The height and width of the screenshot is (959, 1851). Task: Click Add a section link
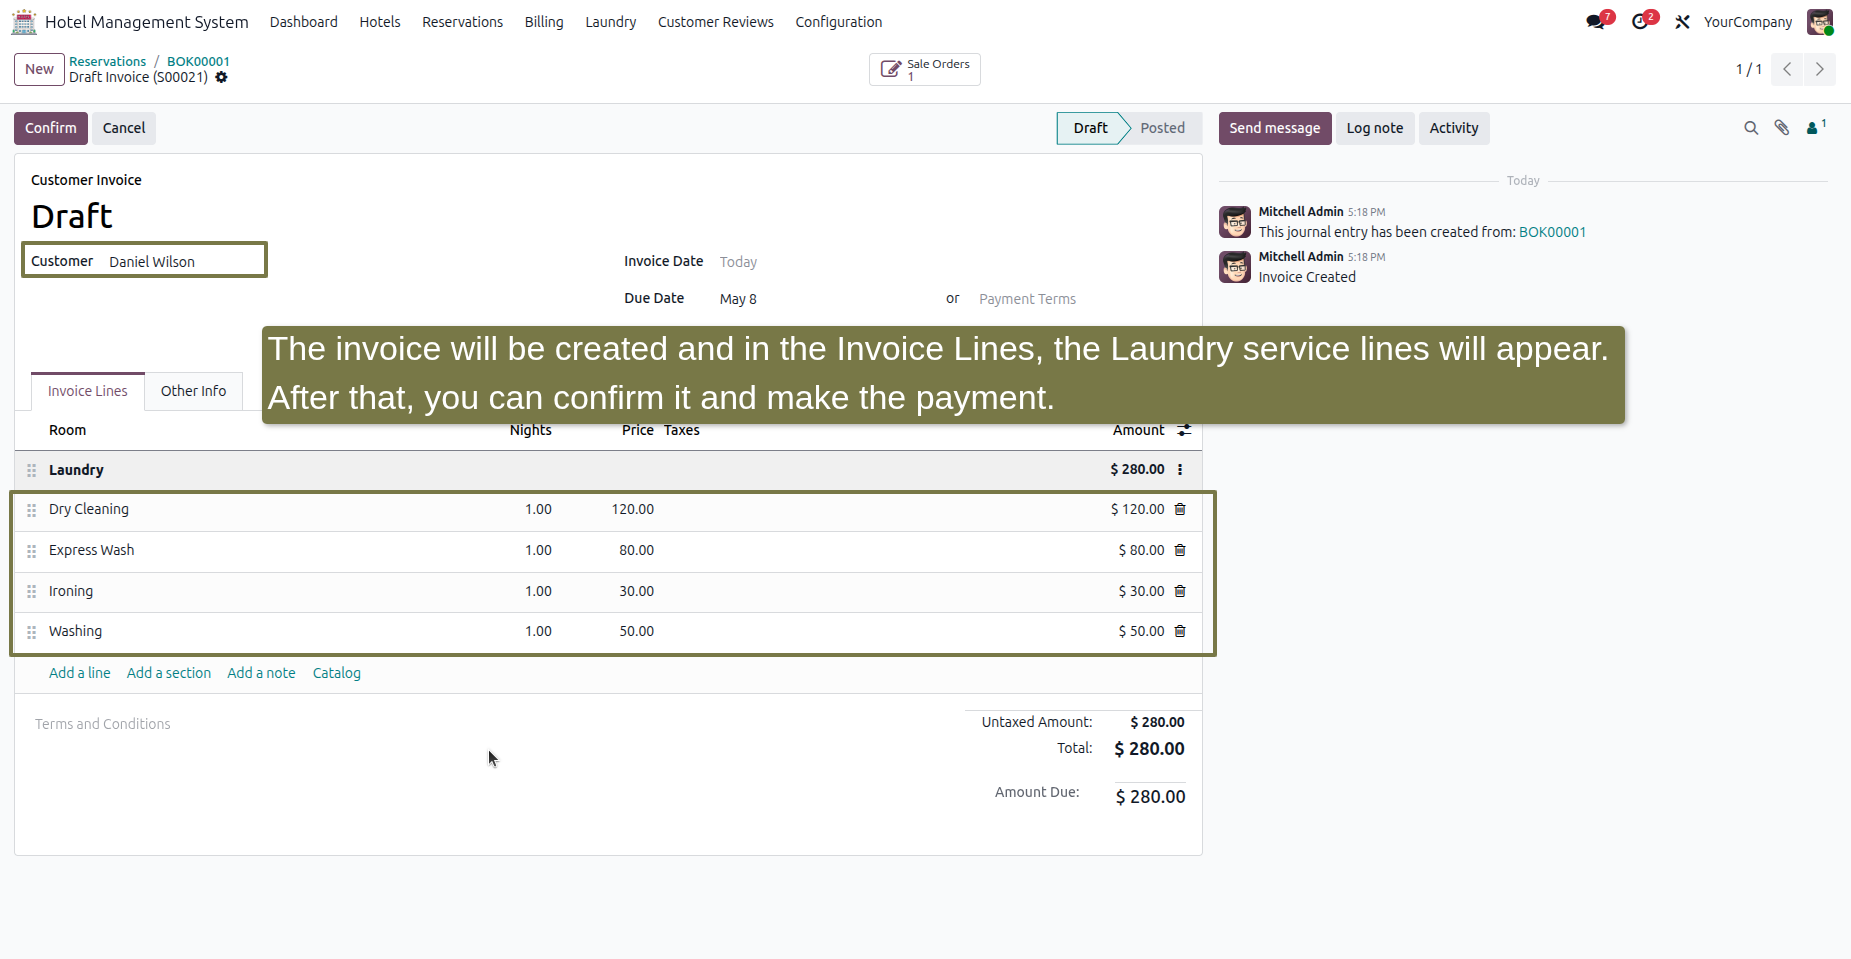[x=169, y=673]
